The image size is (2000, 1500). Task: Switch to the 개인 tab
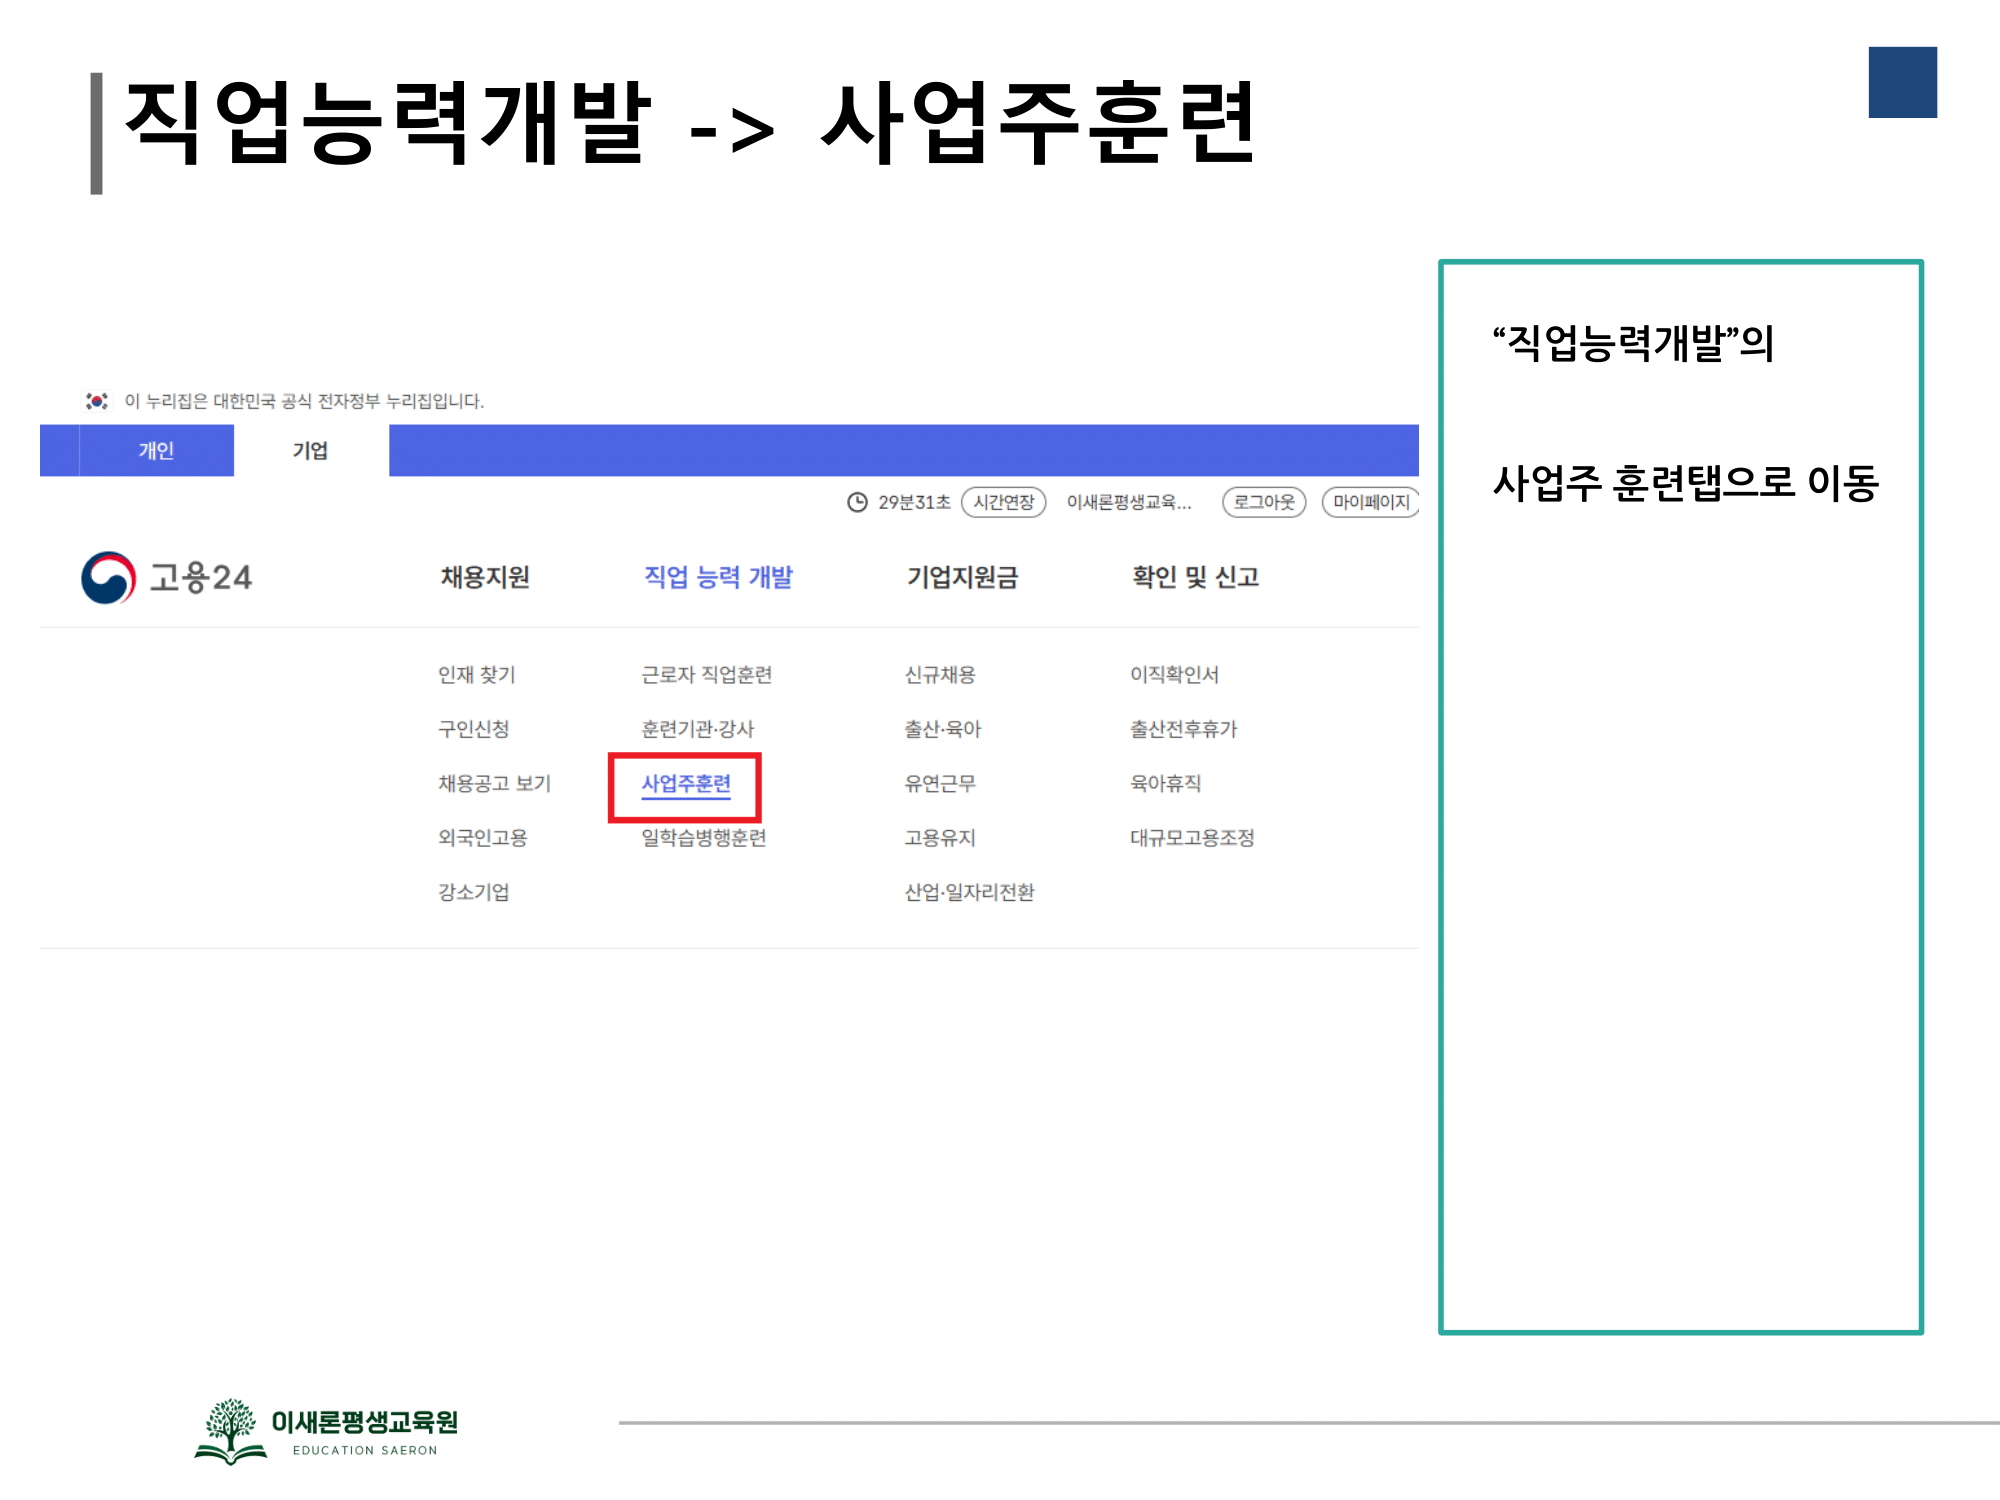(x=156, y=451)
